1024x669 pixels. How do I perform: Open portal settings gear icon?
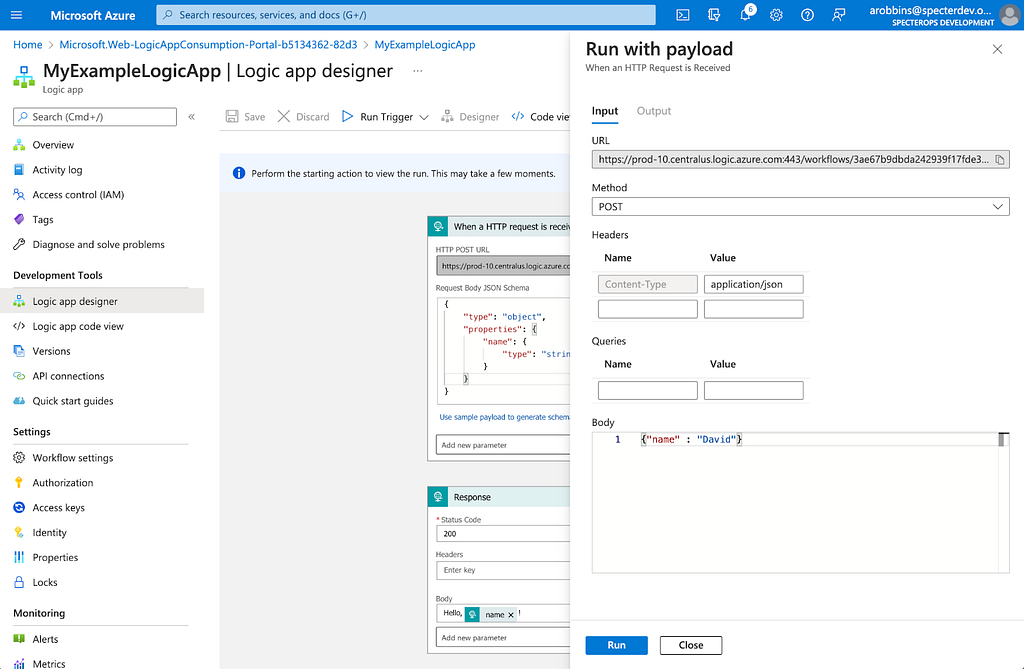[x=776, y=15]
